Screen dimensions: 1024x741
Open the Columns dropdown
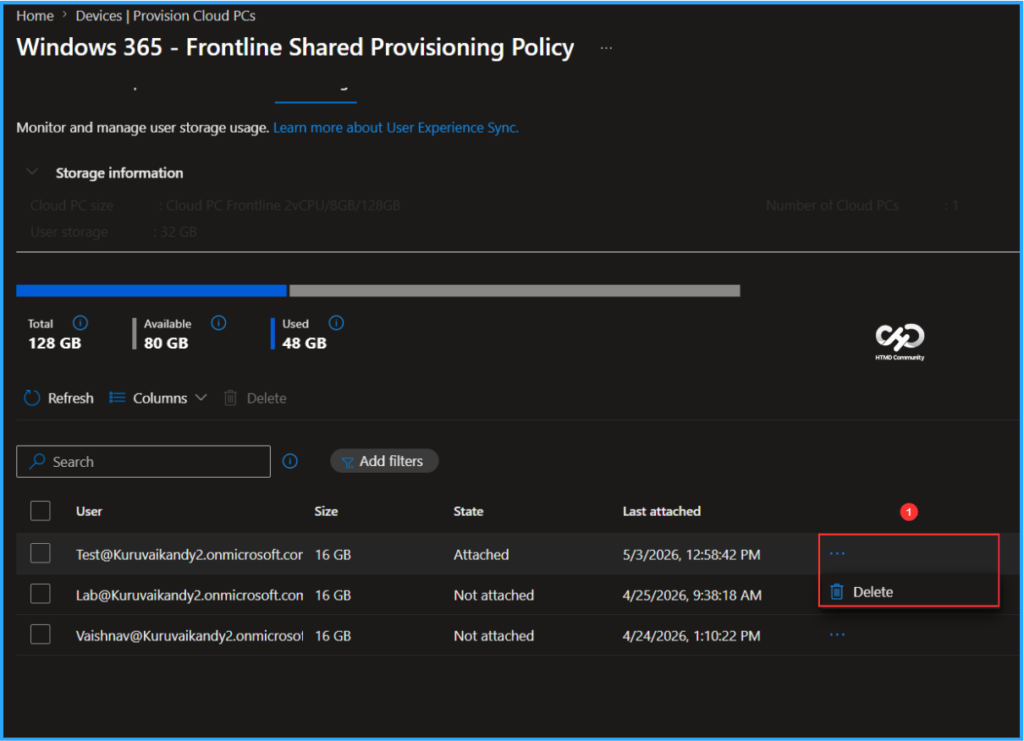pyautogui.click(x=158, y=398)
